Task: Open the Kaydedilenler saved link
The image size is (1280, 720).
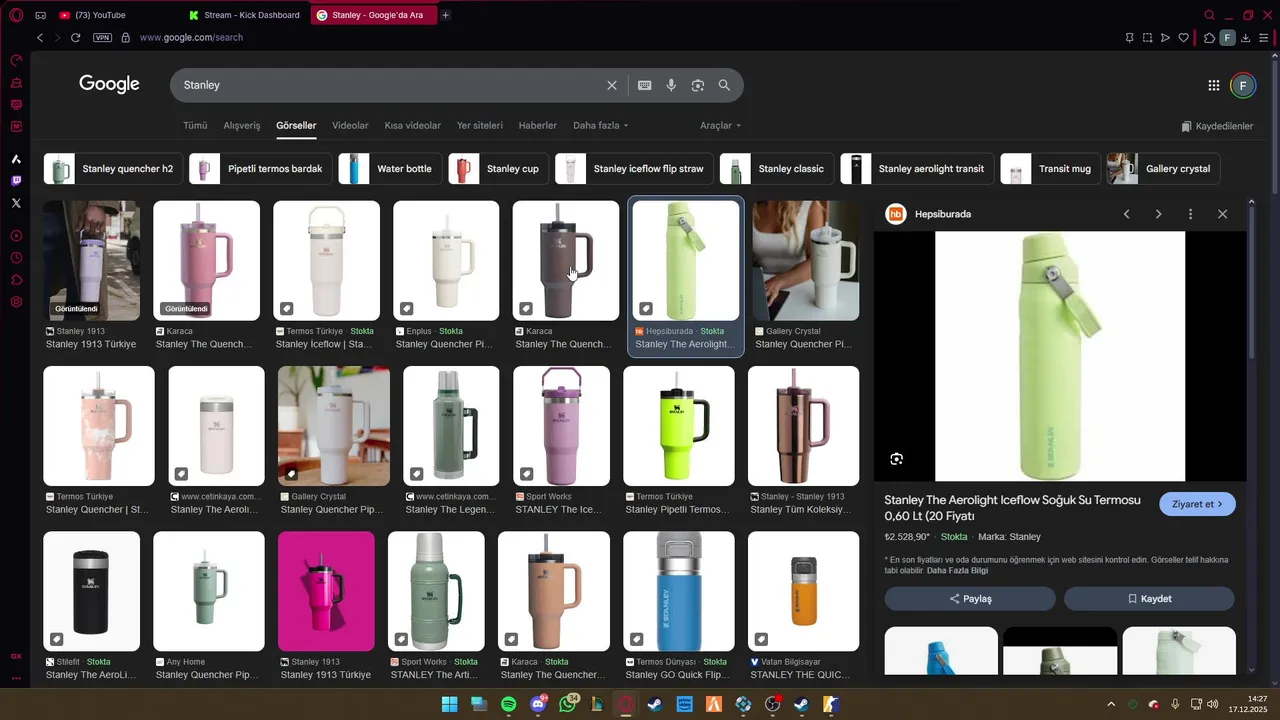Action: (x=1217, y=126)
